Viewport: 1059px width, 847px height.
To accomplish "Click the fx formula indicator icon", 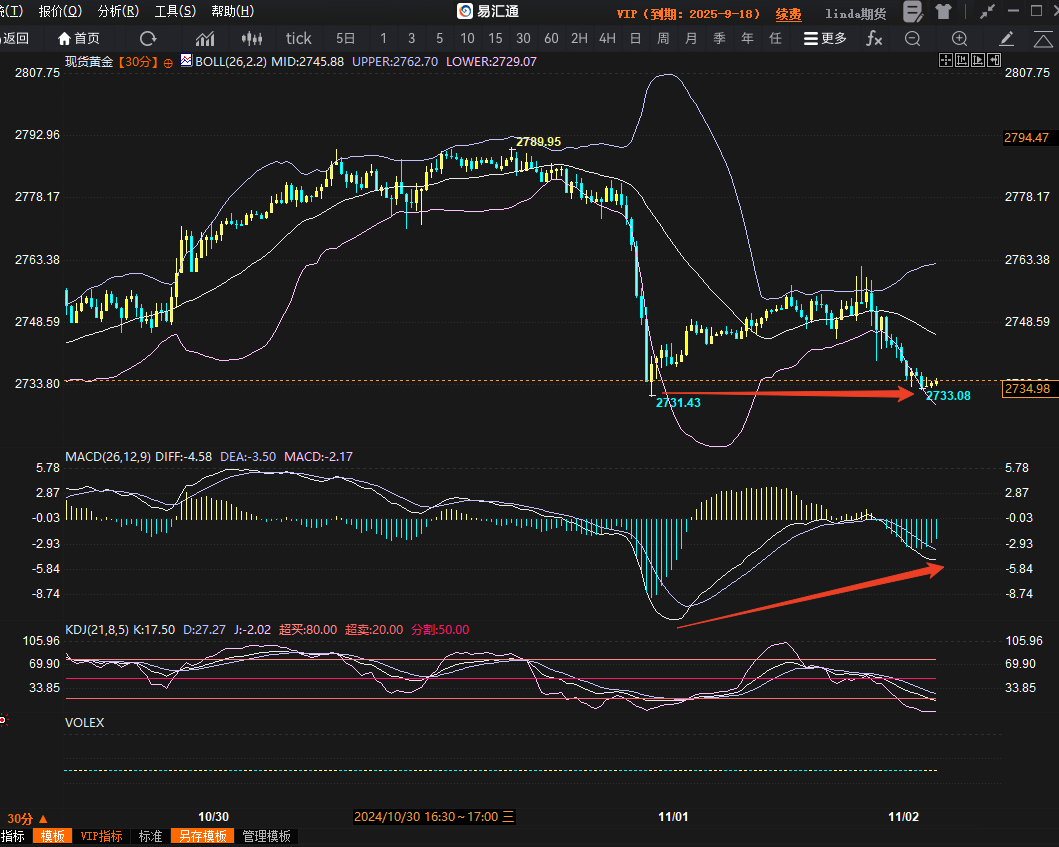I will [874, 39].
